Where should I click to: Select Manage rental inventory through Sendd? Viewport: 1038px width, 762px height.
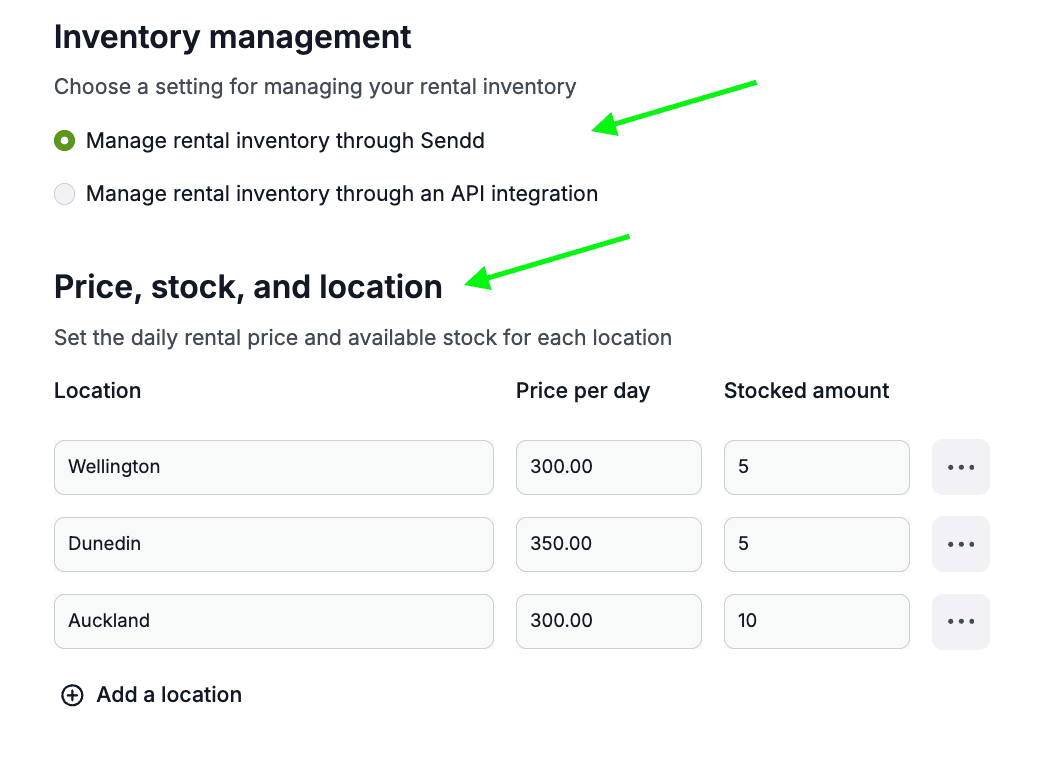click(65, 141)
